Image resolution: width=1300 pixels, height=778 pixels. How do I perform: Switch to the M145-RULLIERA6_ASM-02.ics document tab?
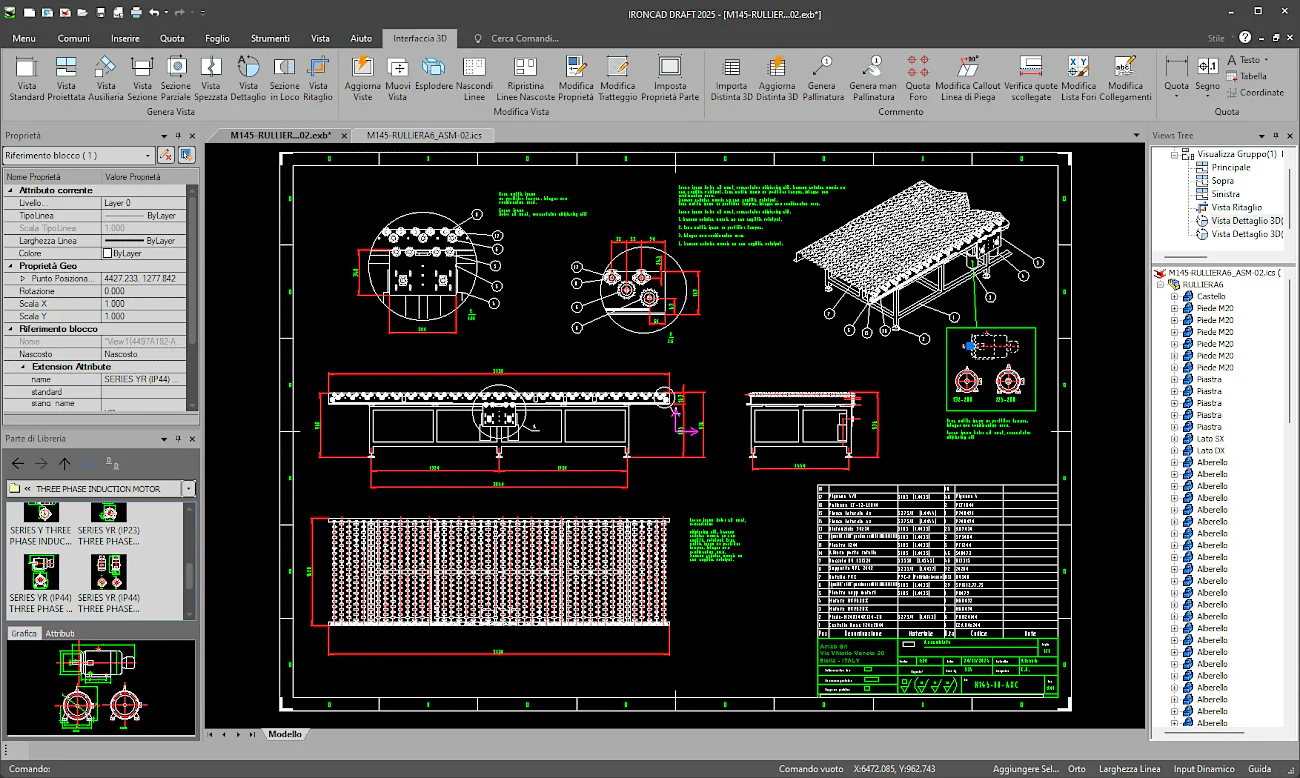click(x=424, y=135)
